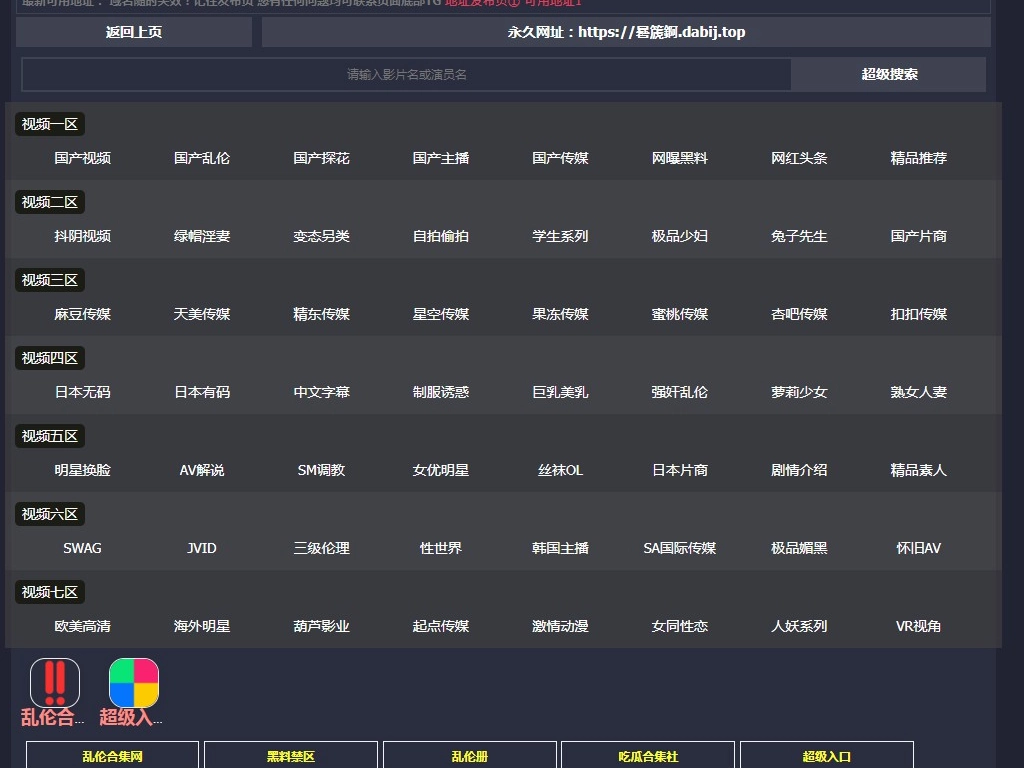Click the 返回上页 button
The image size is (1024, 768).
pos(134,32)
